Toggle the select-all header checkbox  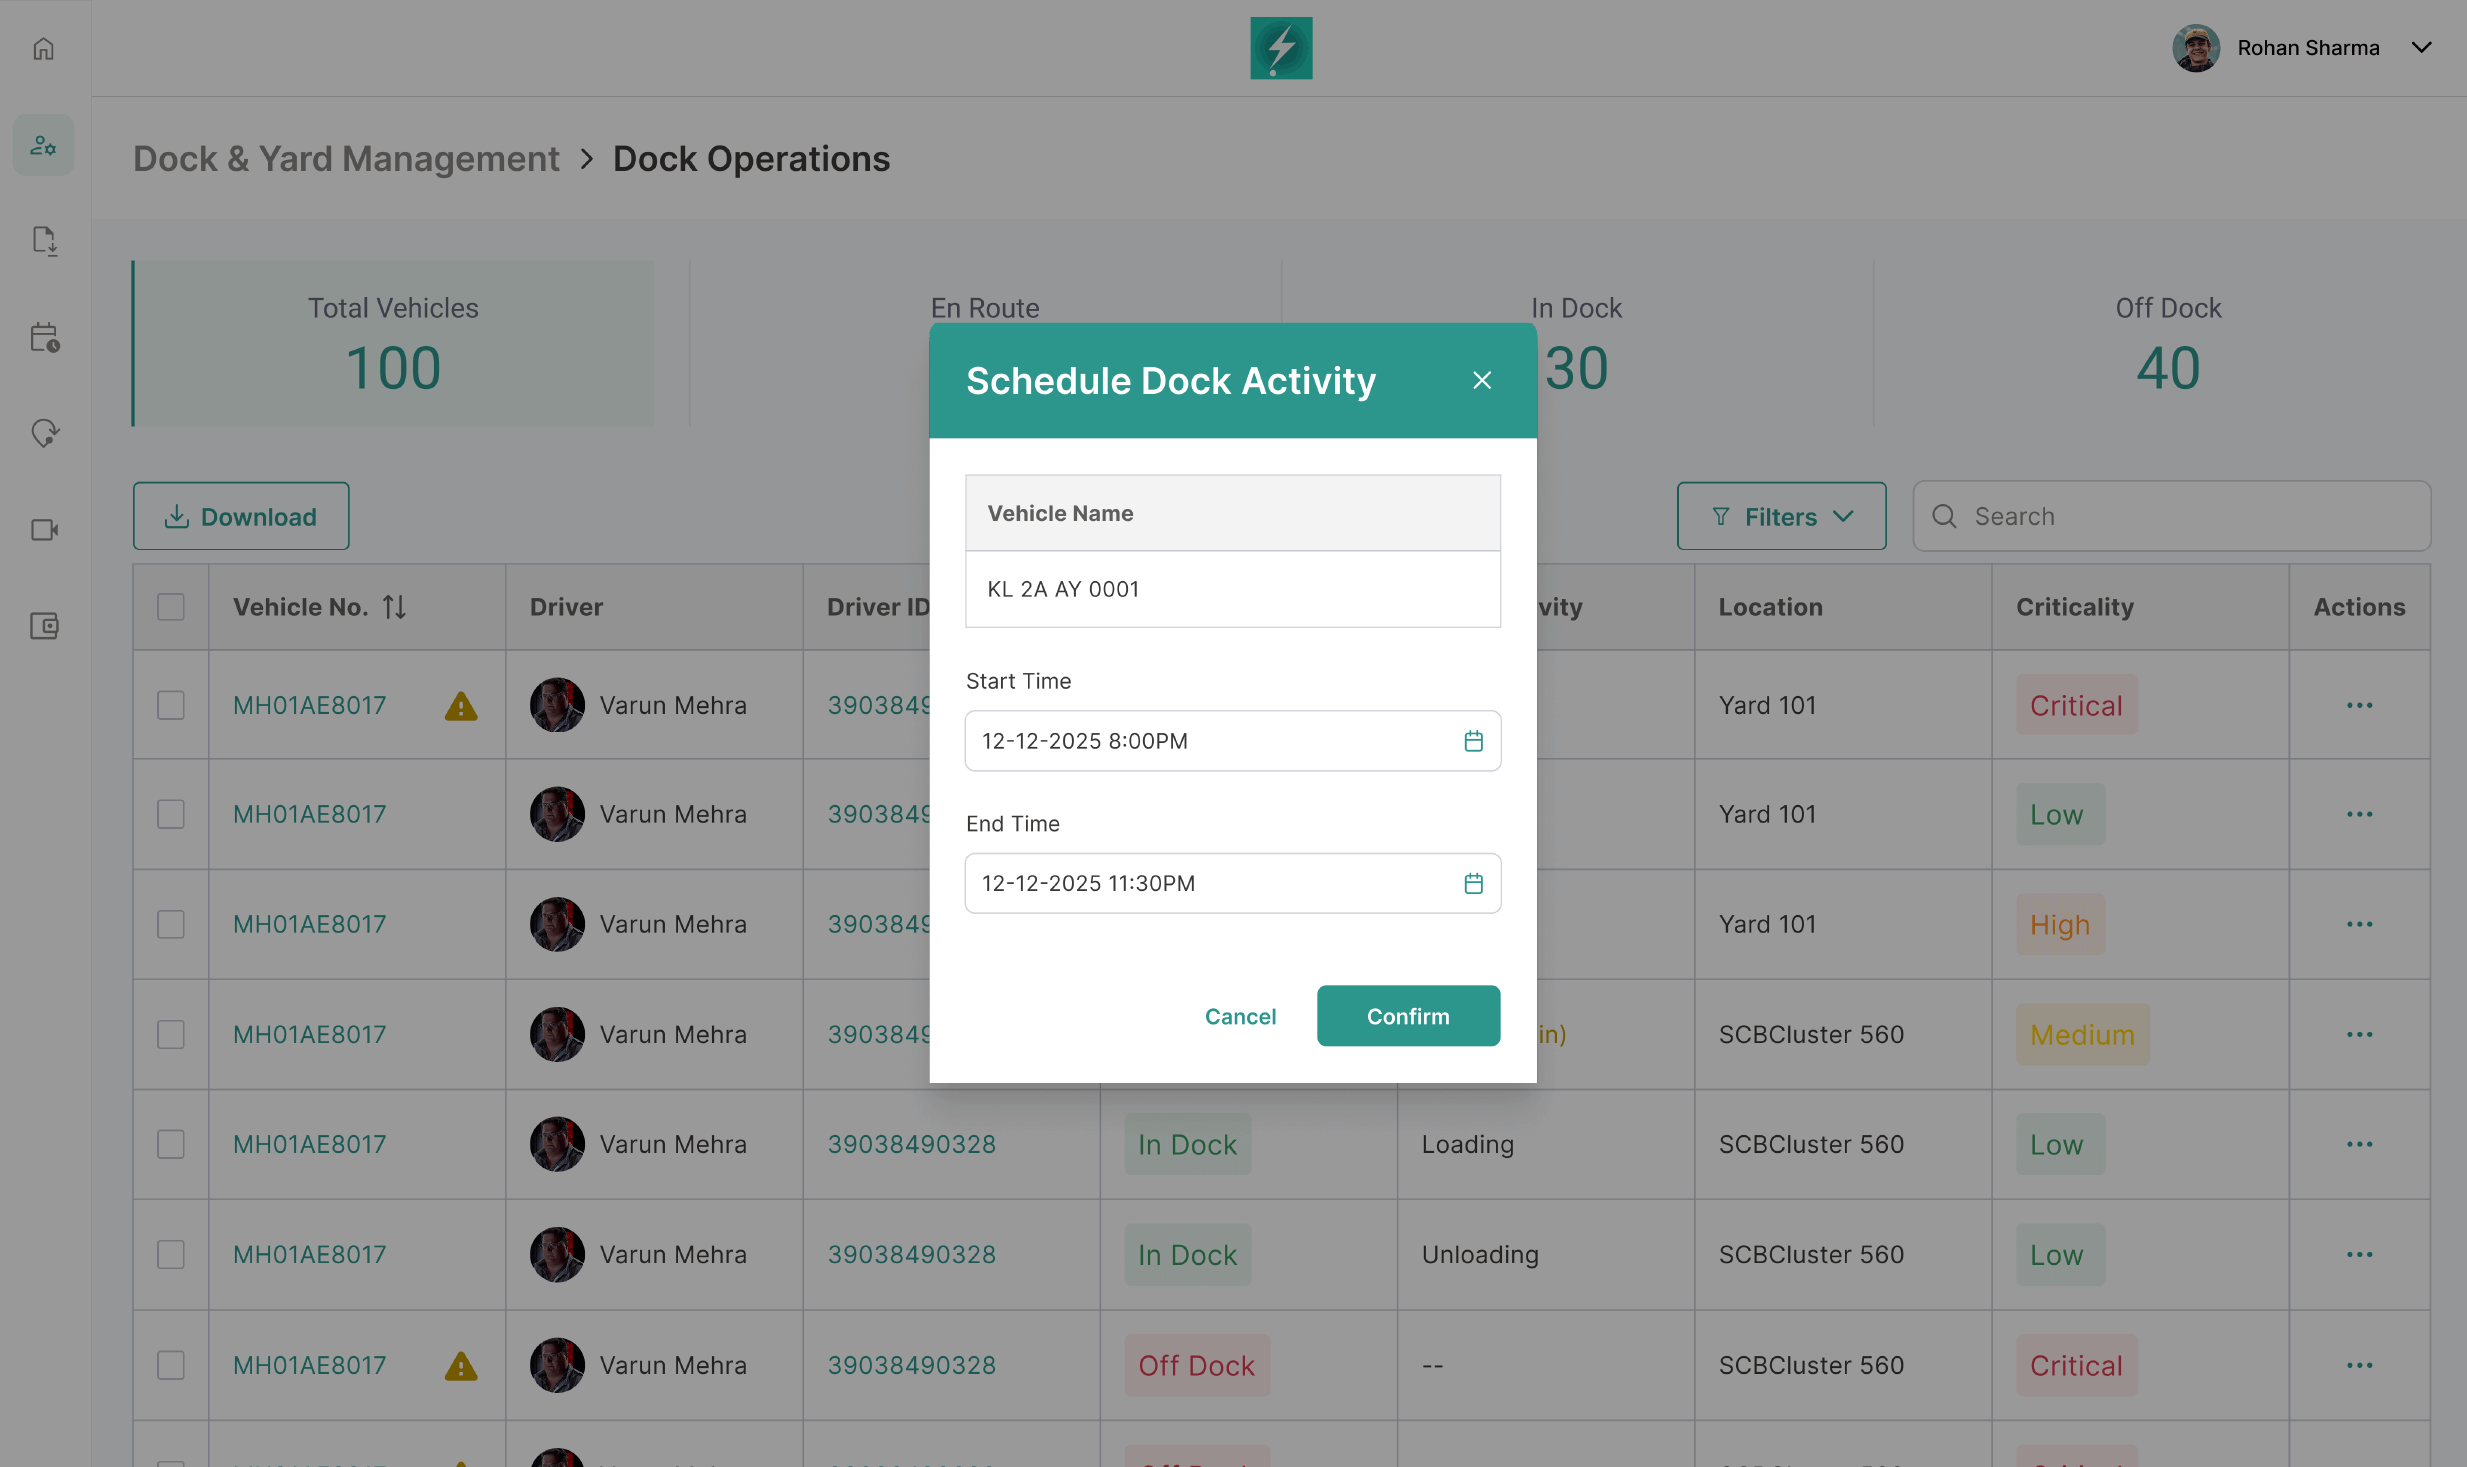click(x=171, y=607)
